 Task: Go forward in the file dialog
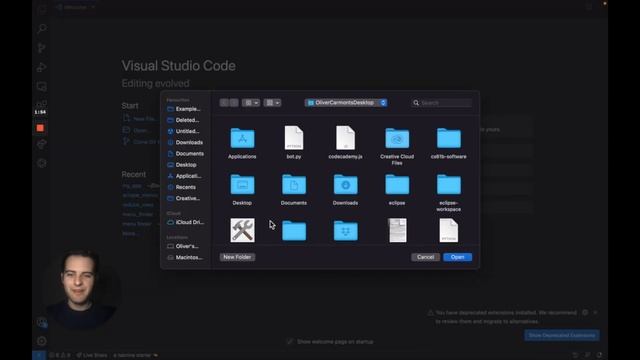click(x=234, y=103)
